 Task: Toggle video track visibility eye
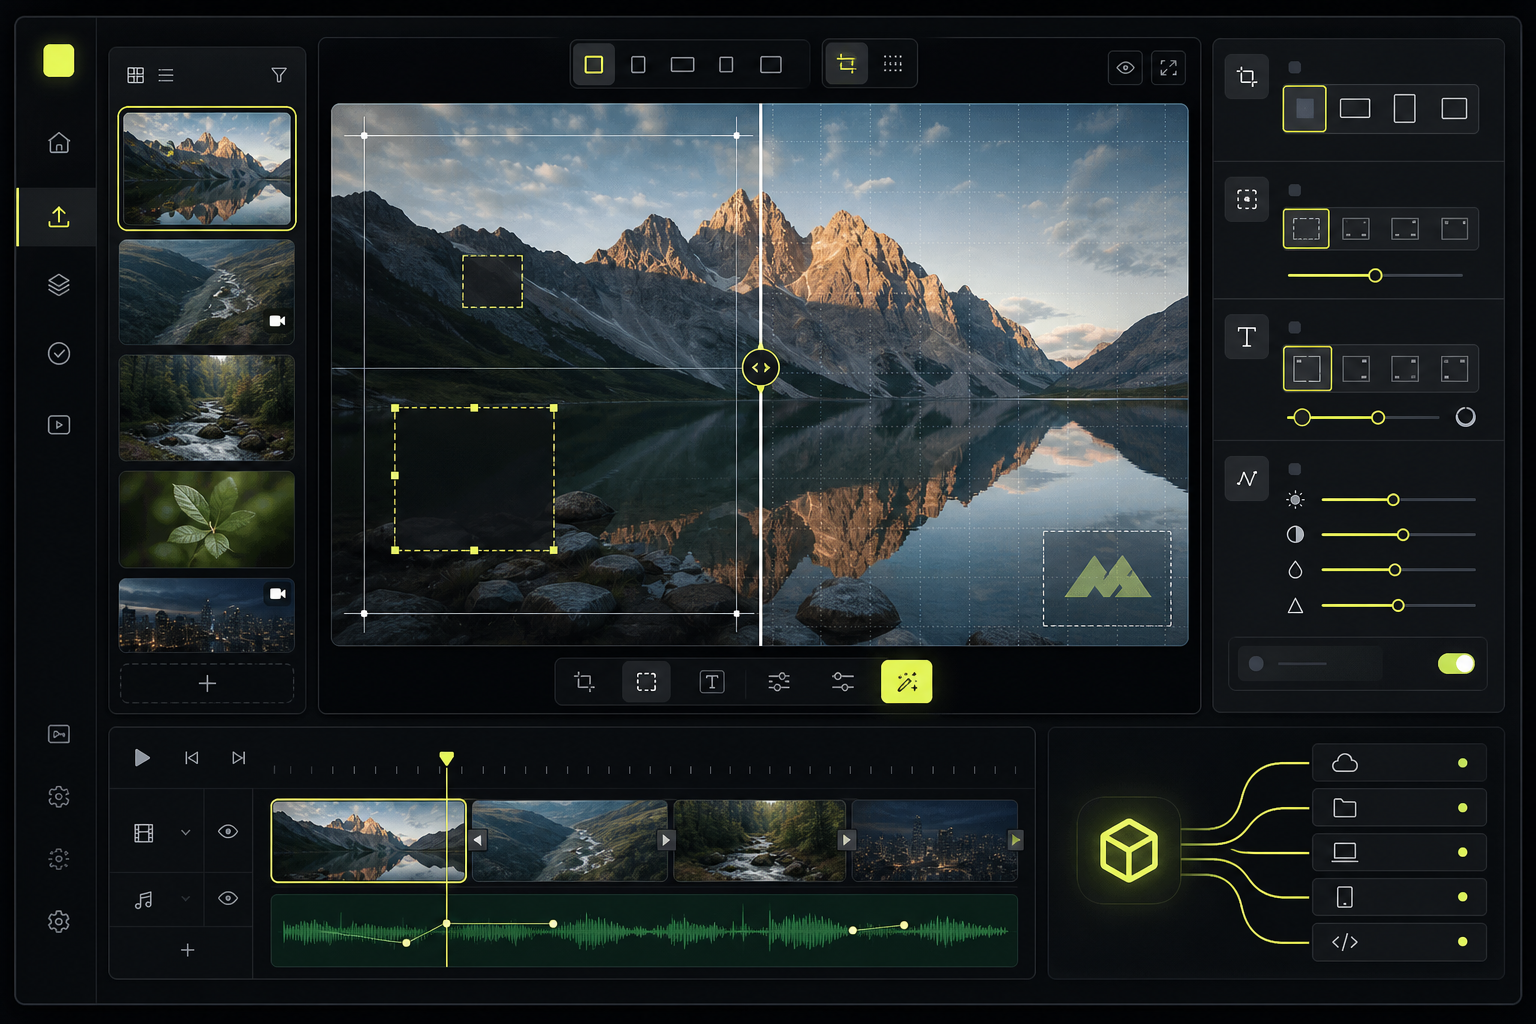click(x=228, y=832)
